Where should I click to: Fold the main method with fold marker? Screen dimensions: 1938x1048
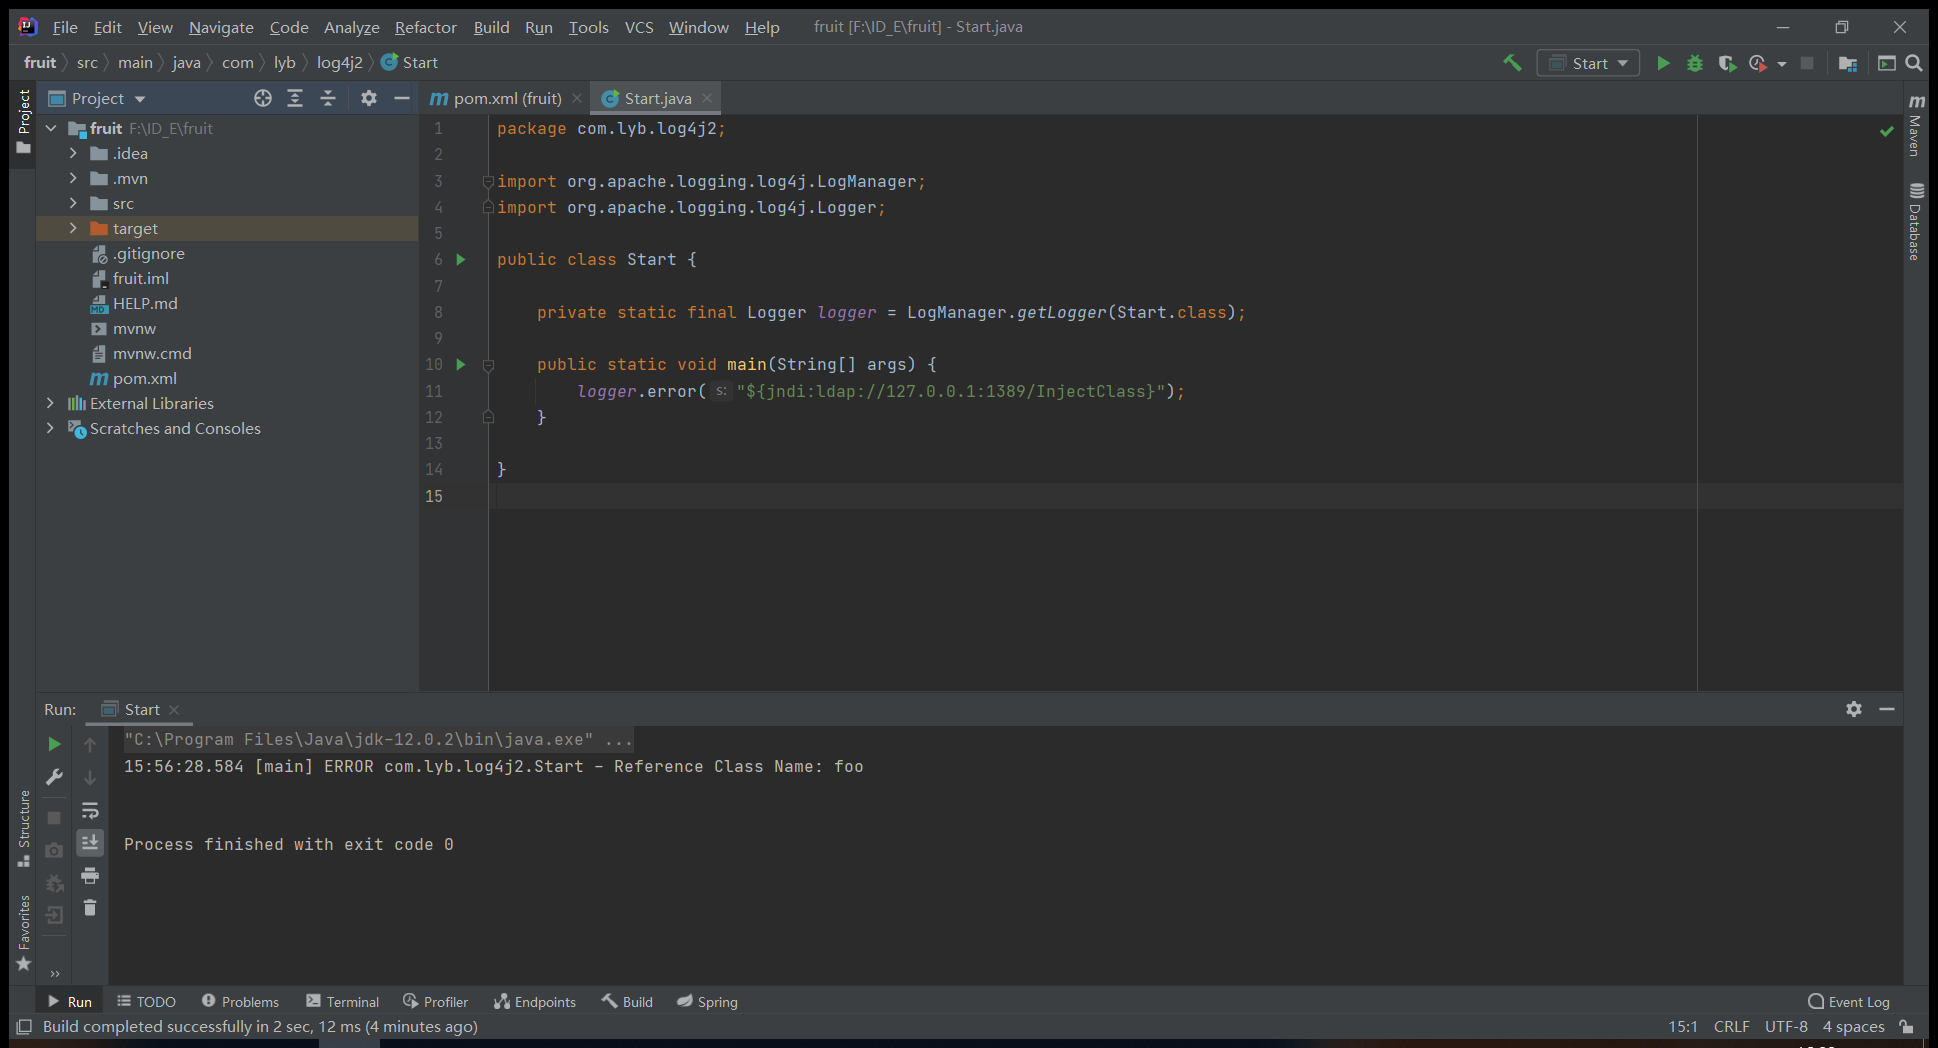489,365
